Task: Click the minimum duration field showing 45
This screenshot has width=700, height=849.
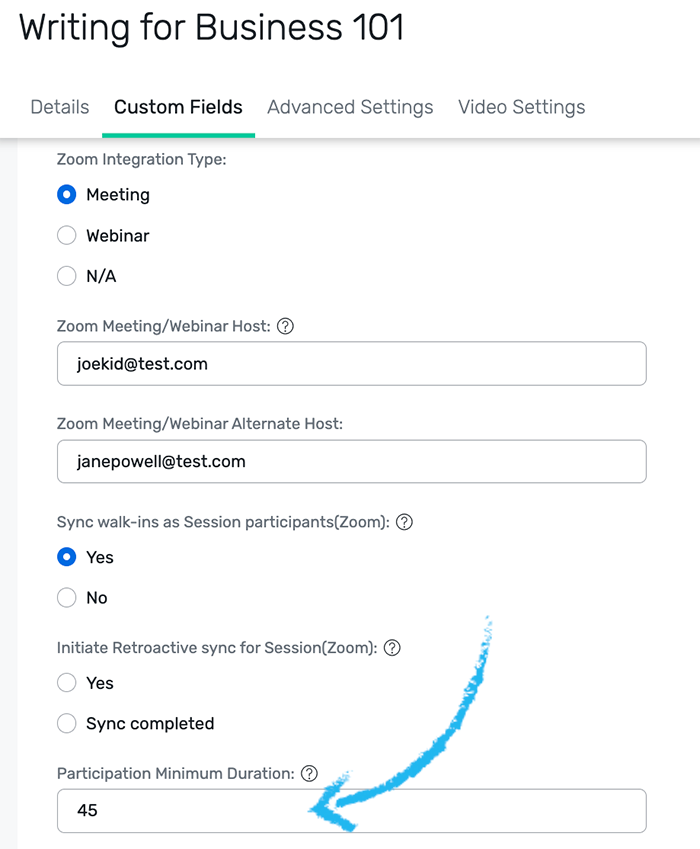Action: 351,811
